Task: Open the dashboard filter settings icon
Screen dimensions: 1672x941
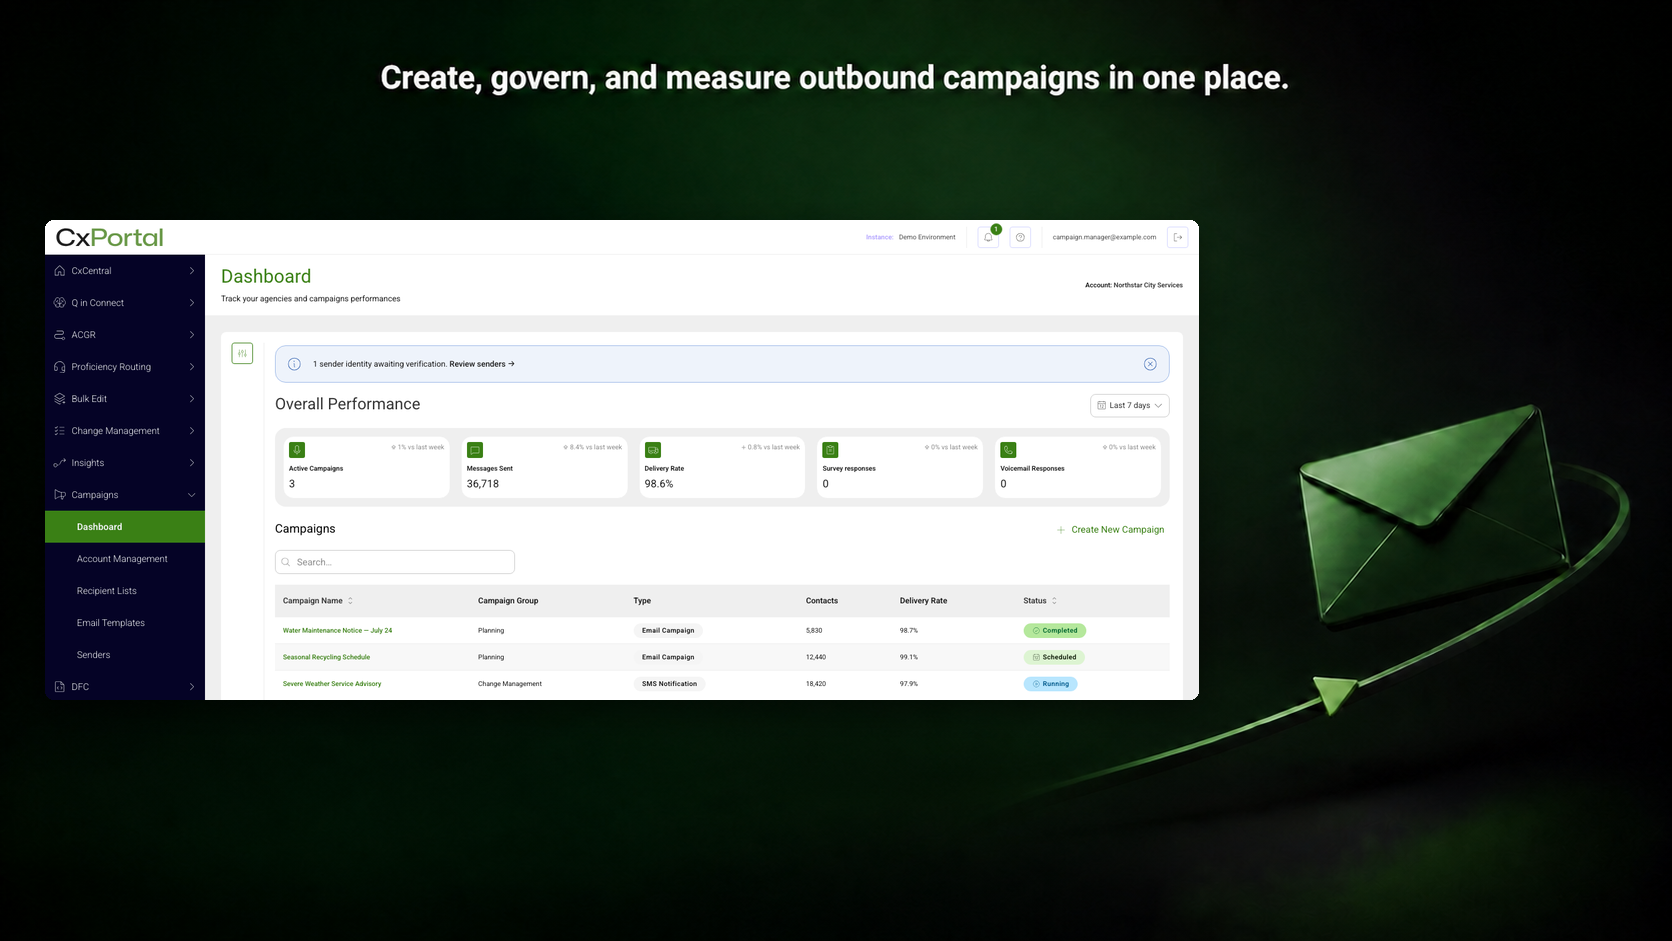Action: tap(242, 353)
